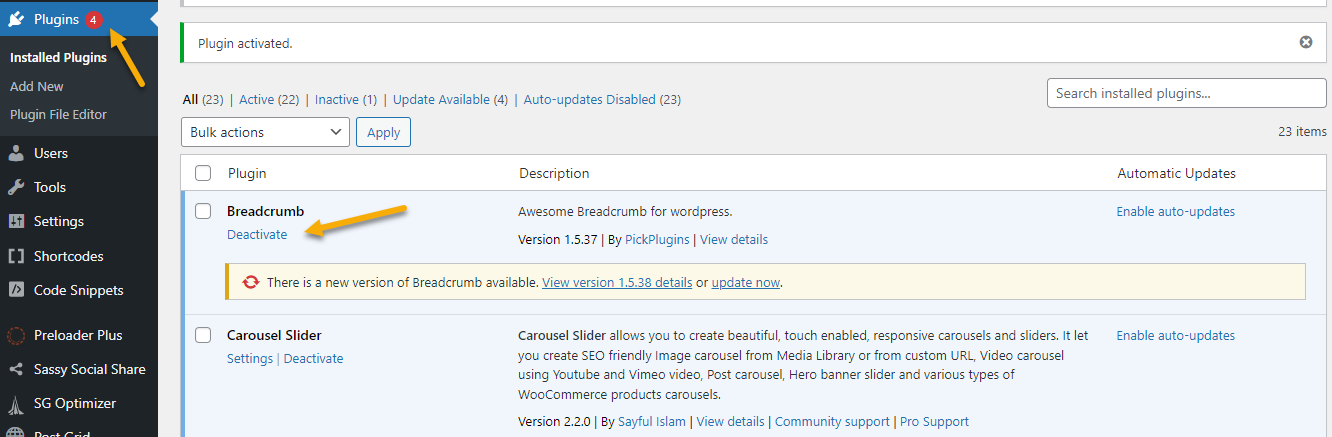This screenshot has height=437, width=1332.
Task: Deactivate the Breadcrumb plugin
Action: tap(257, 234)
